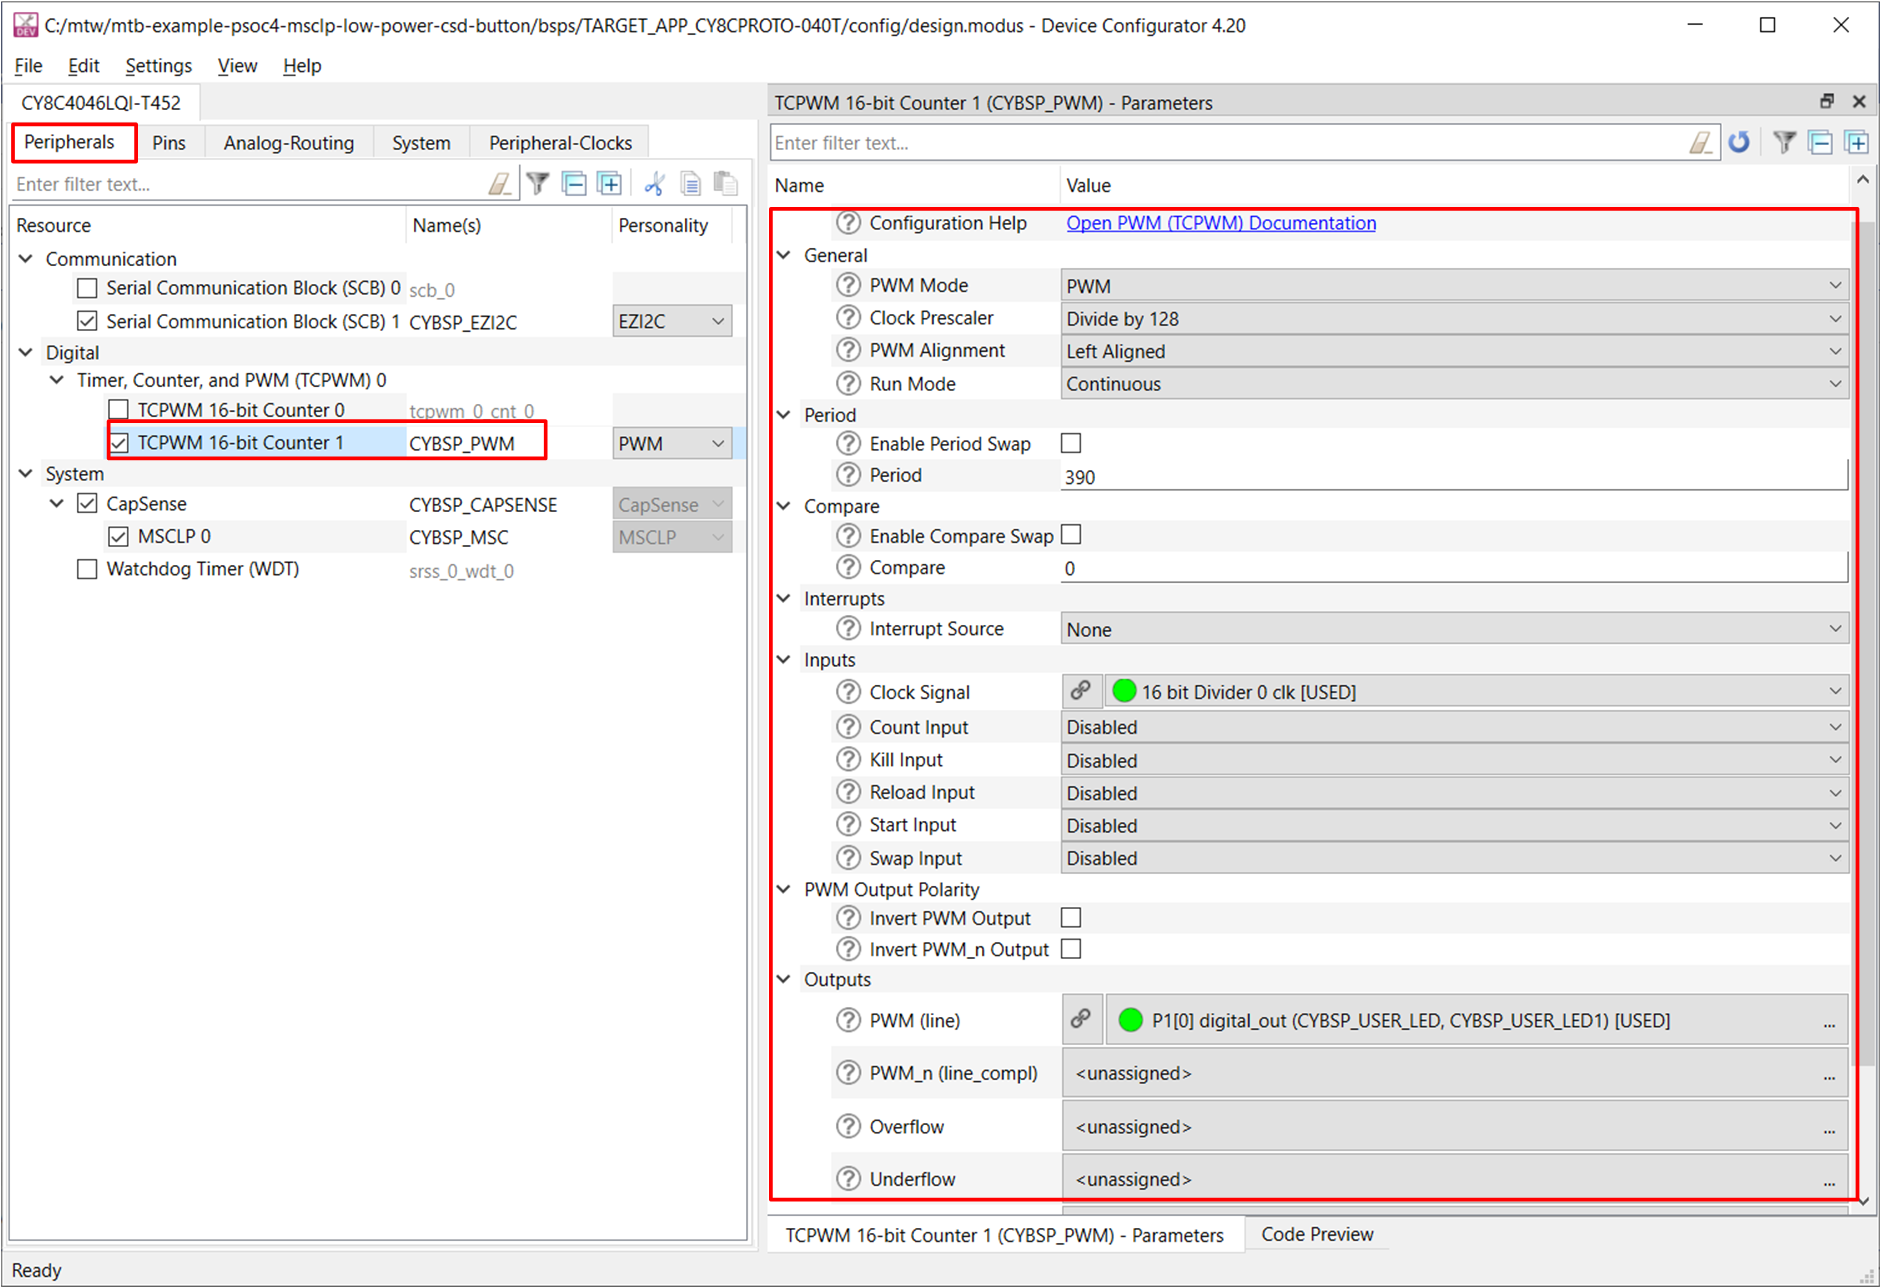Collapse the Outputs parameter group

tap(784, 979)
